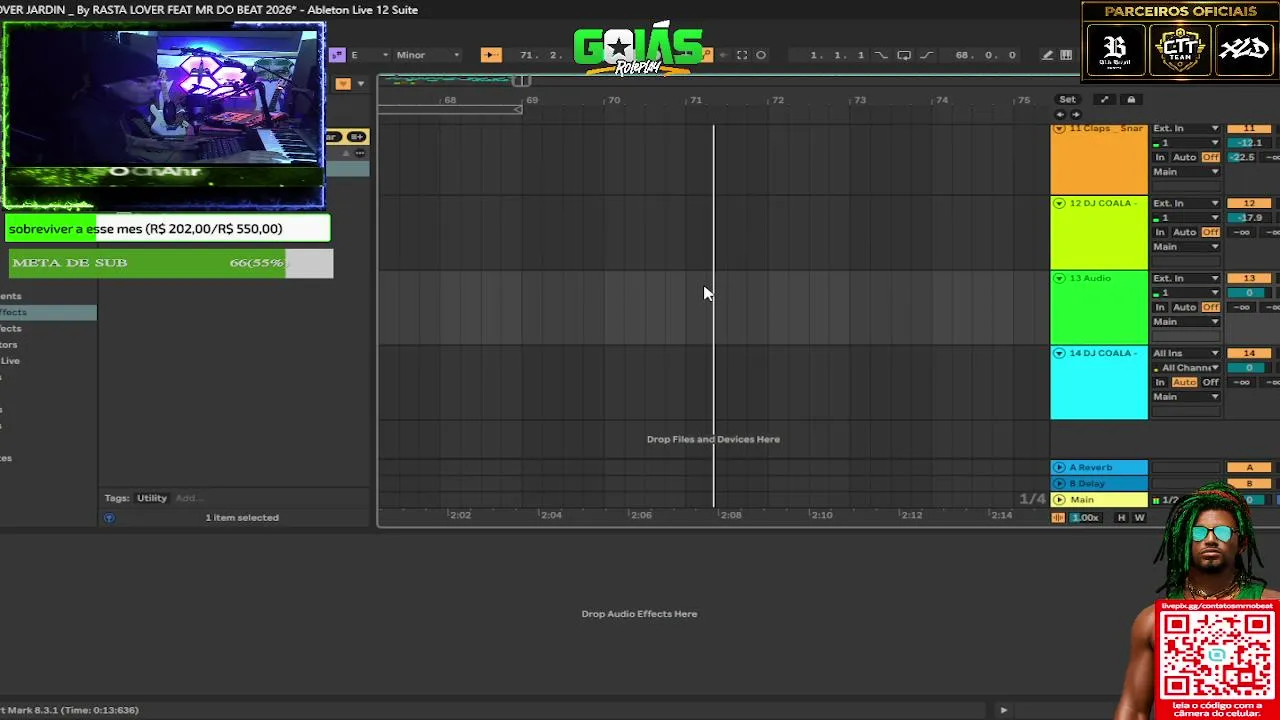Toggle track 11 activator button
The width and height of the screenshot is (1280, 720).
(1249, 129)
